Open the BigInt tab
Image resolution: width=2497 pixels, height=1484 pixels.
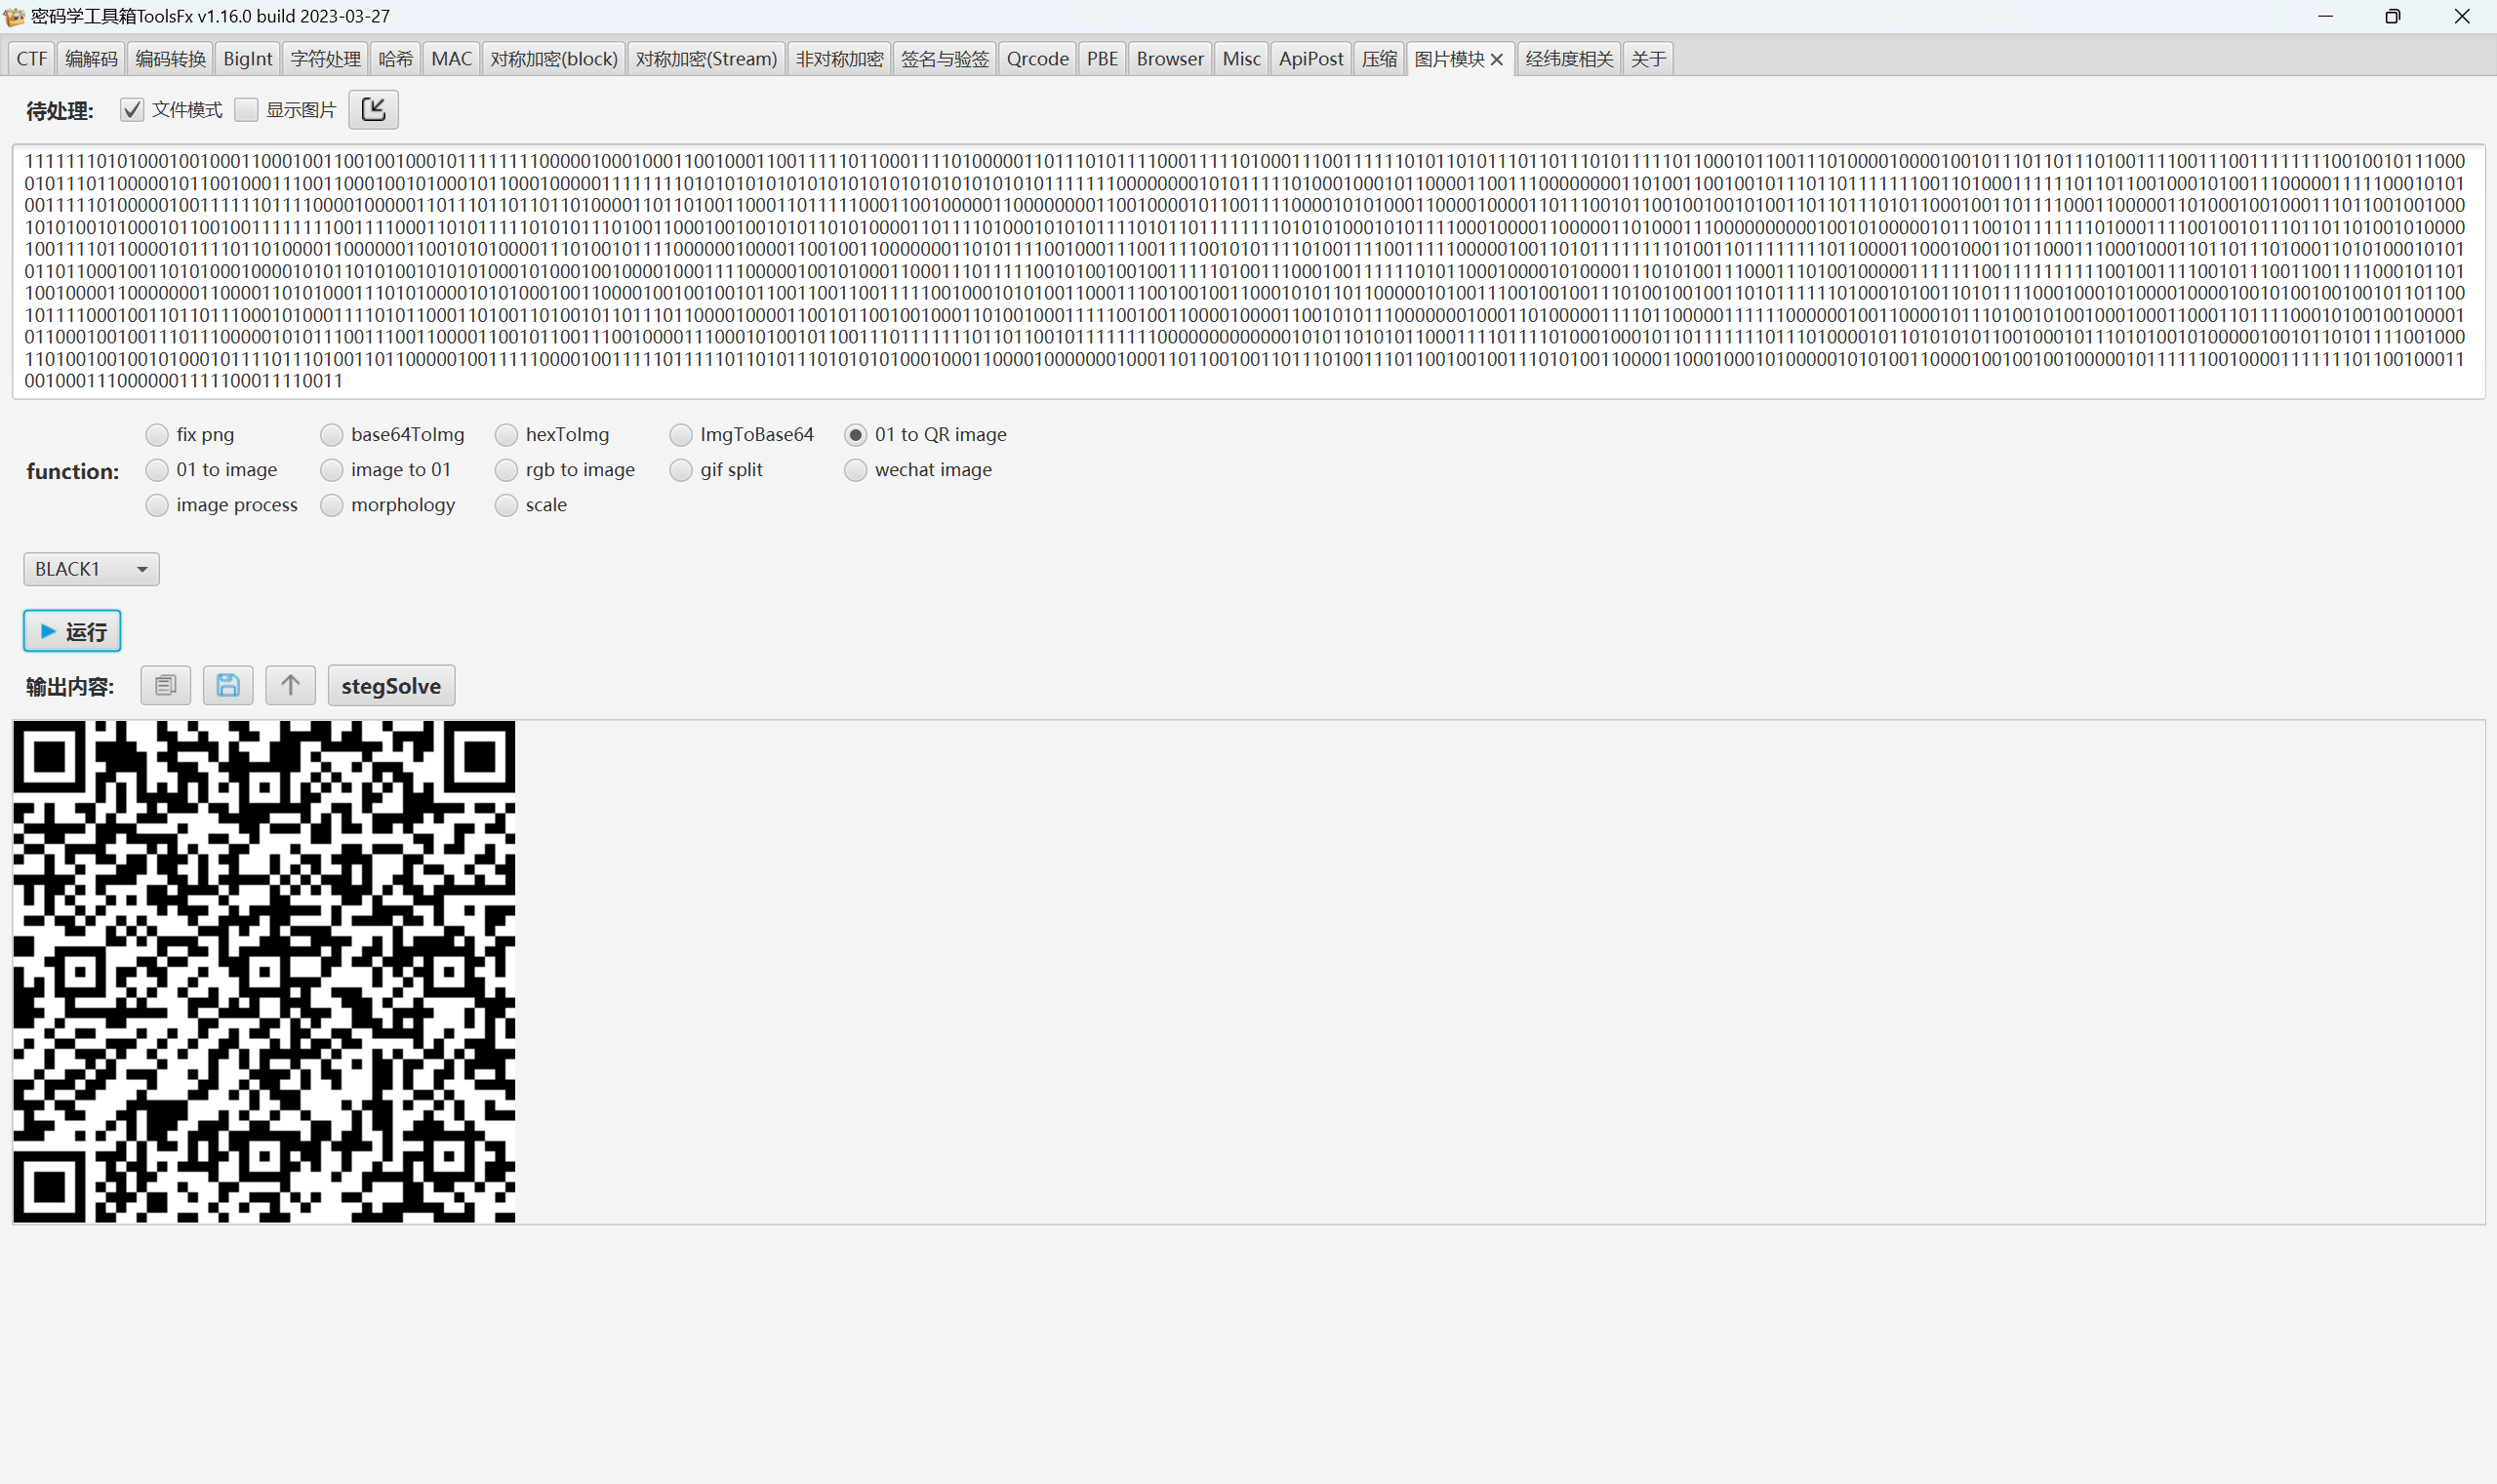point(247,59)
